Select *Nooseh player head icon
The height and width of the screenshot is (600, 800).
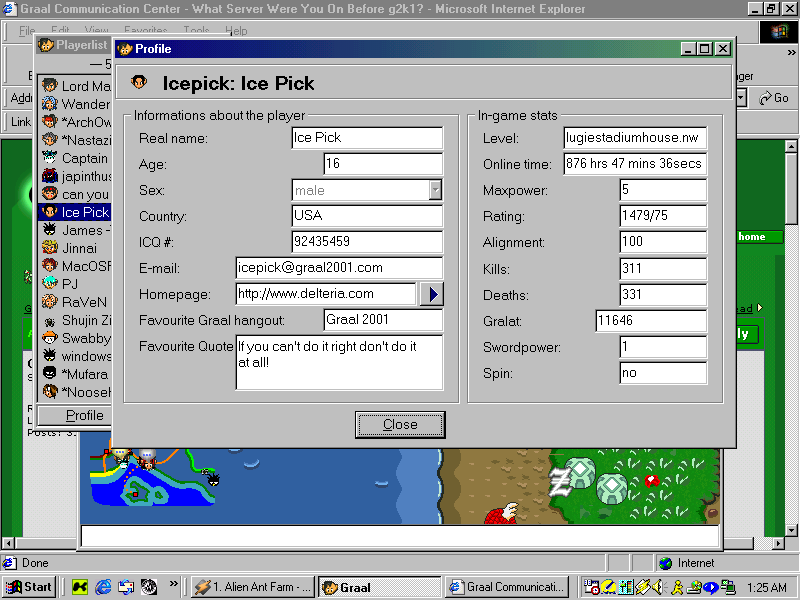pos(49,391)
